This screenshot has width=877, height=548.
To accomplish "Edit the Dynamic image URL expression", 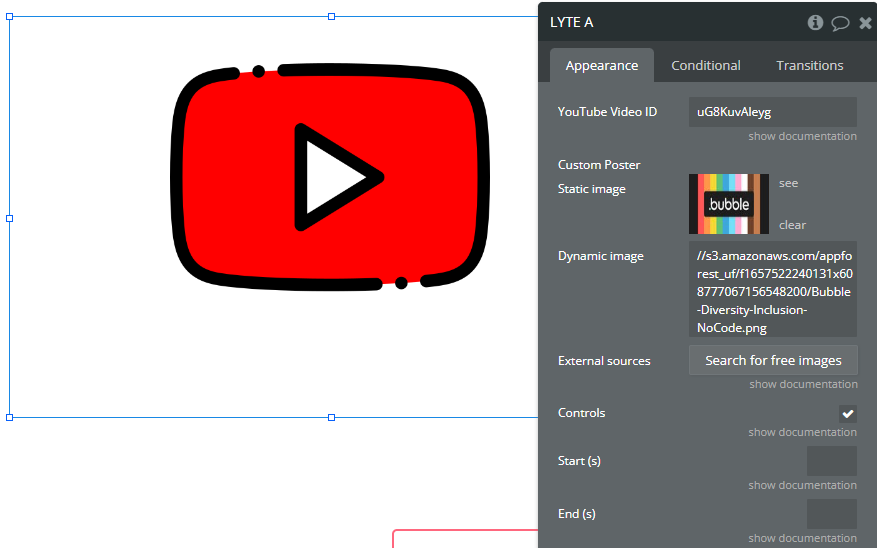I will (x=772, y=289).
